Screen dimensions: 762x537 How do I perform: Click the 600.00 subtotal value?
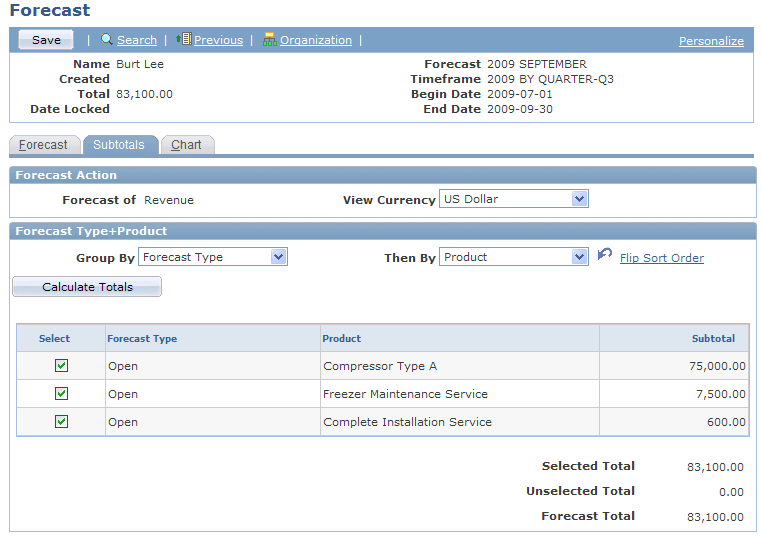[726, 422]
